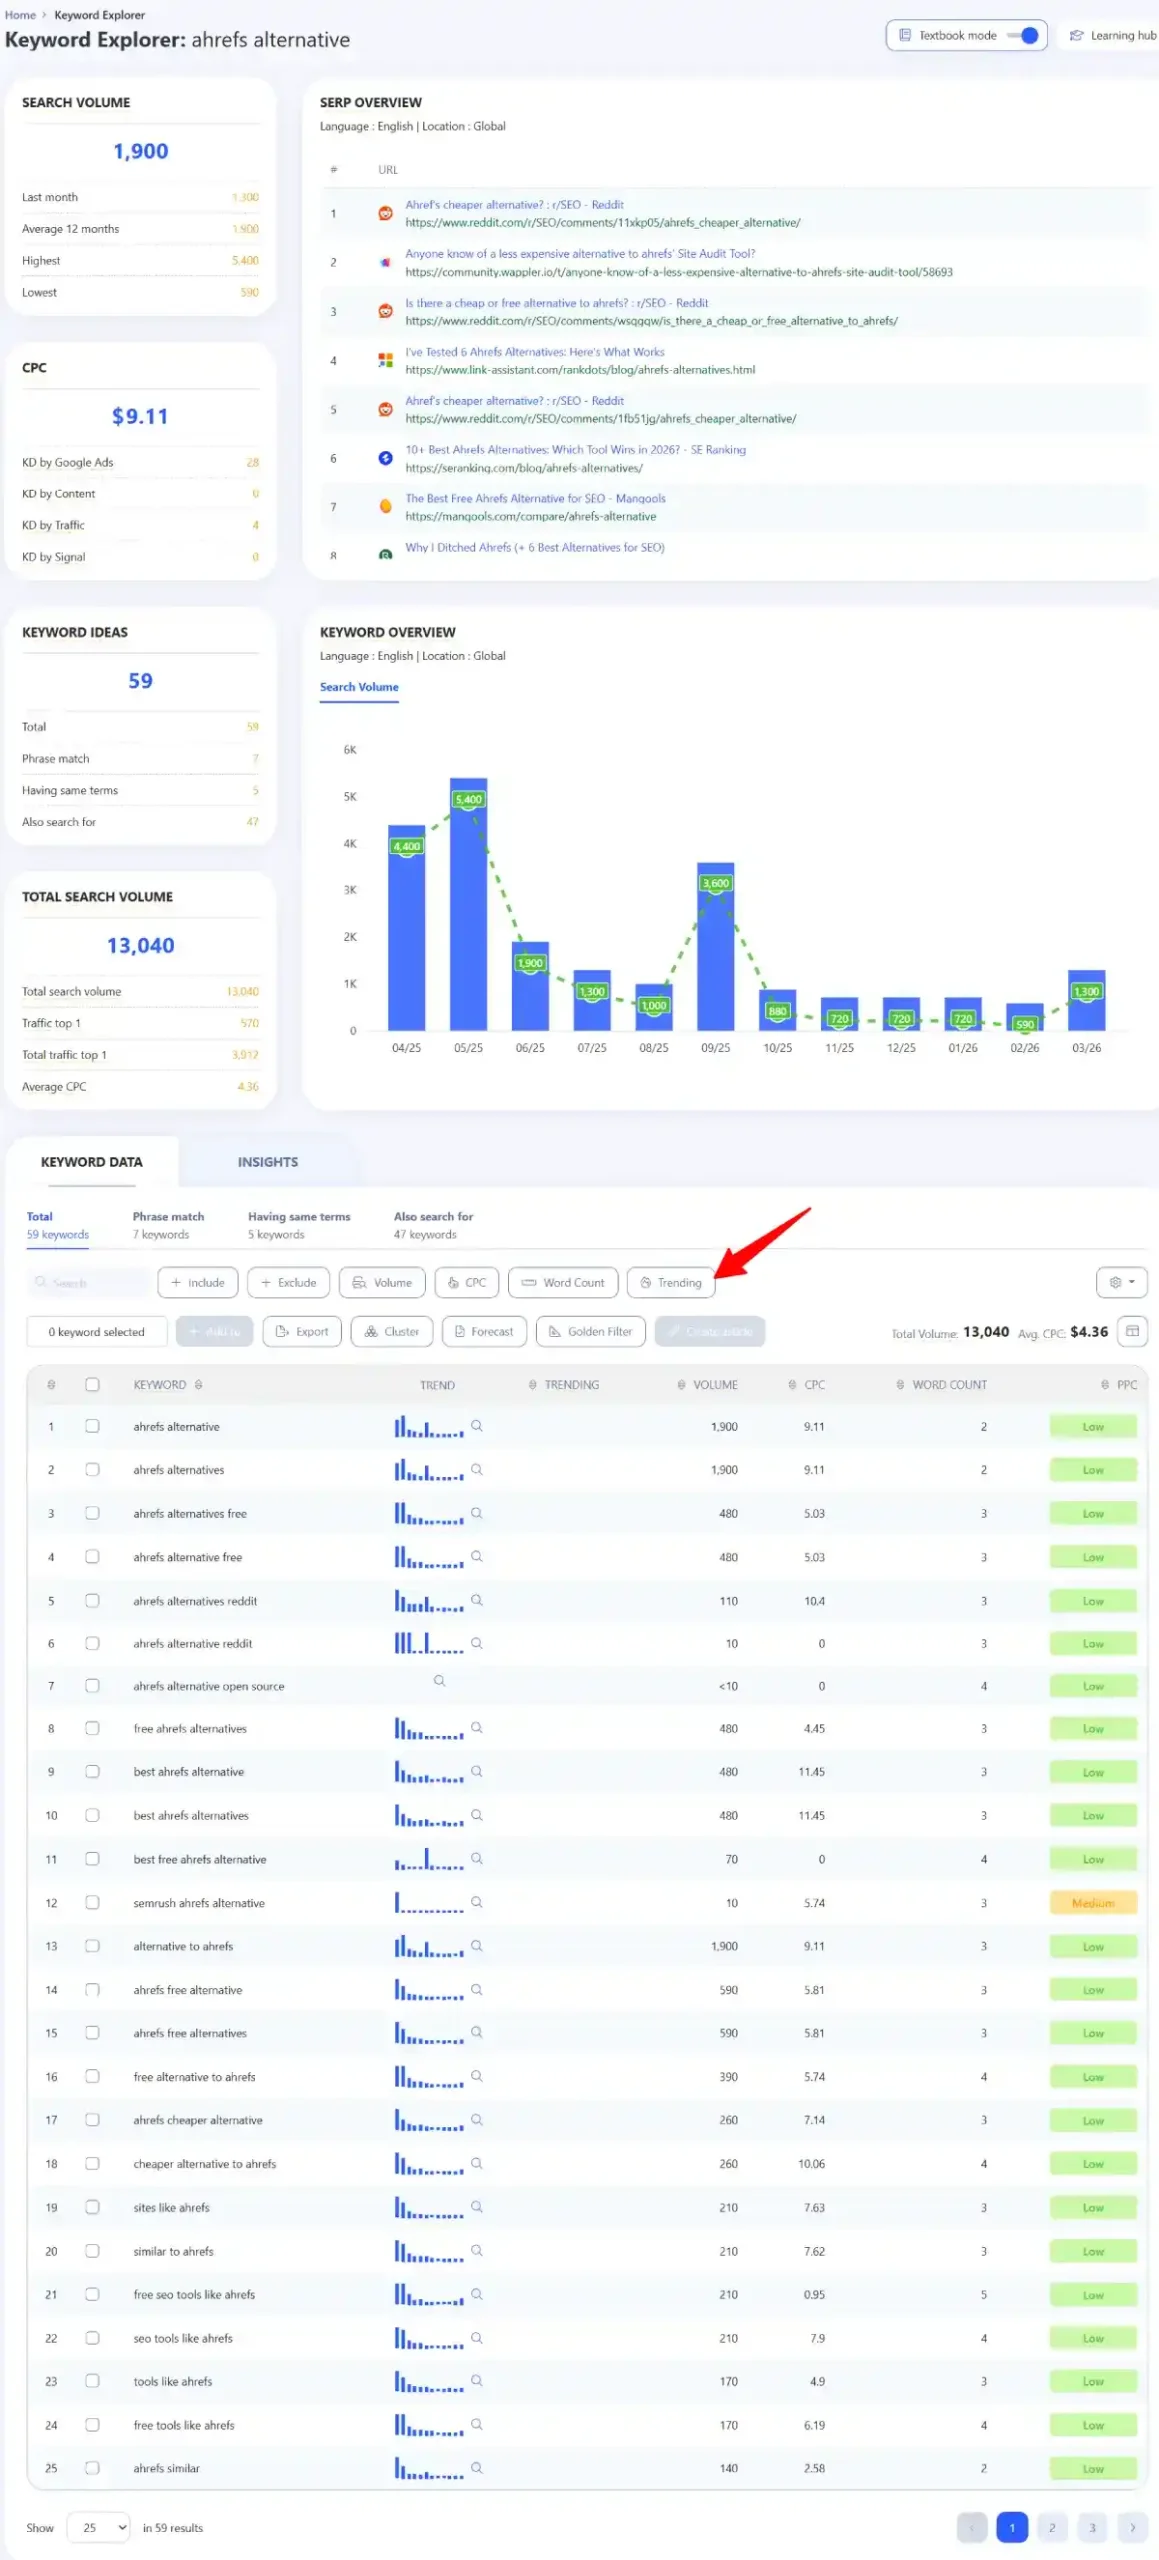Select the Total 59 keywords tab
Viewport: 1159px width, 2560px height.
[57, 1225]
